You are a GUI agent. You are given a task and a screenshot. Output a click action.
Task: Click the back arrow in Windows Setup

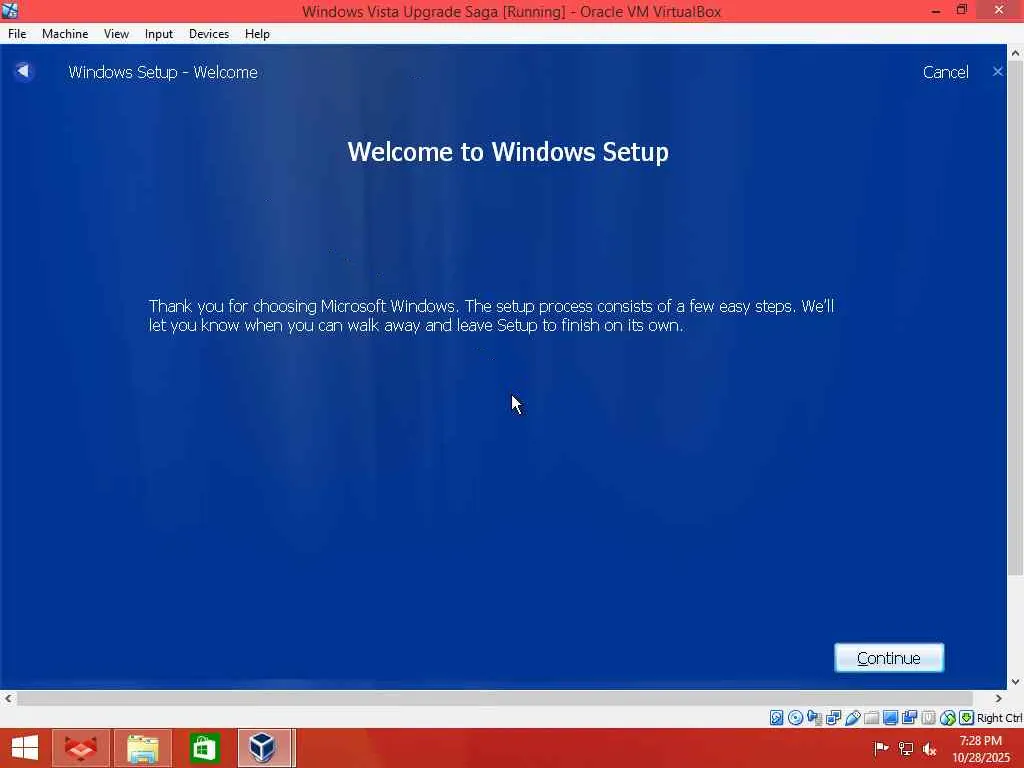tap(24, 71)
